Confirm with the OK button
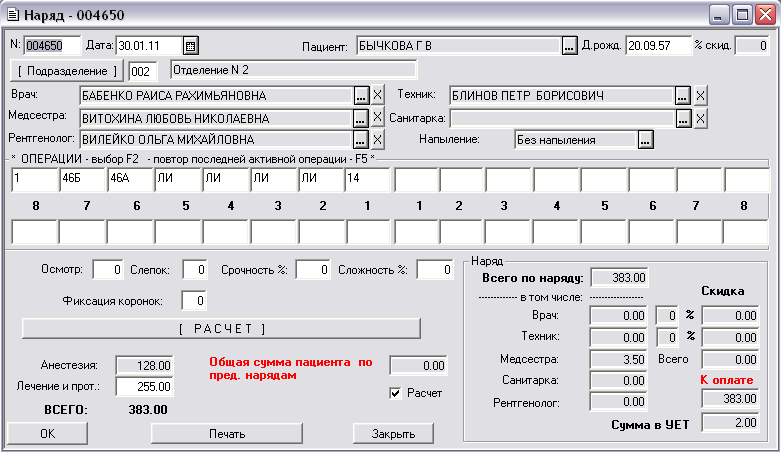 [x=47, y=434]
